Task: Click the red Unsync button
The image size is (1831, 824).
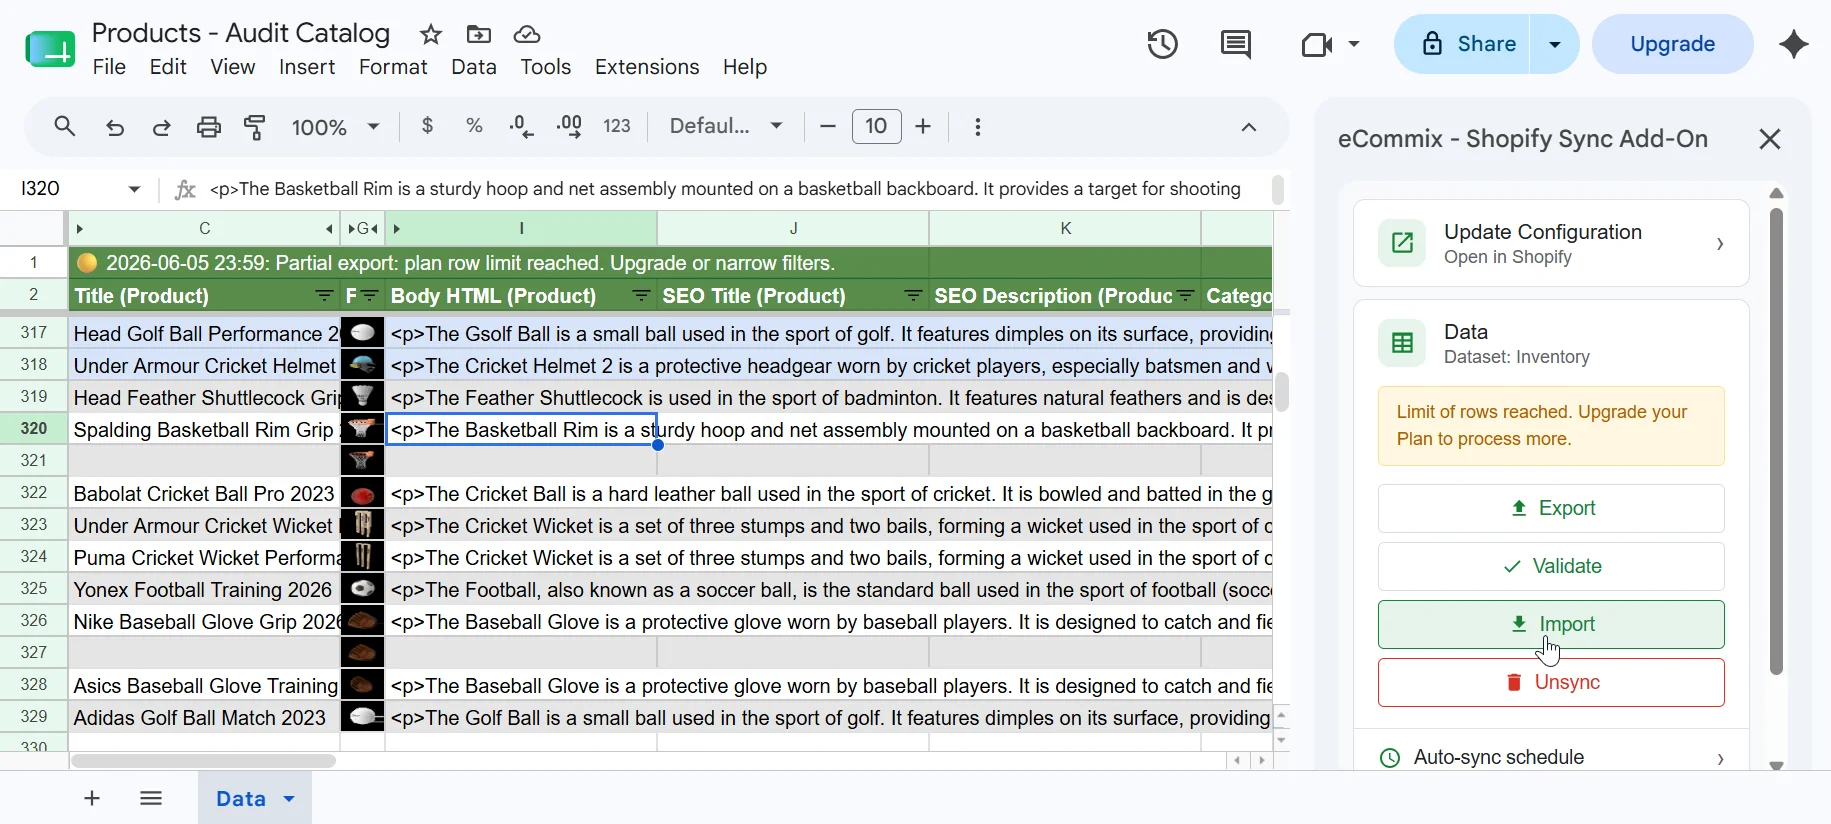Action: pos(1551,682)
